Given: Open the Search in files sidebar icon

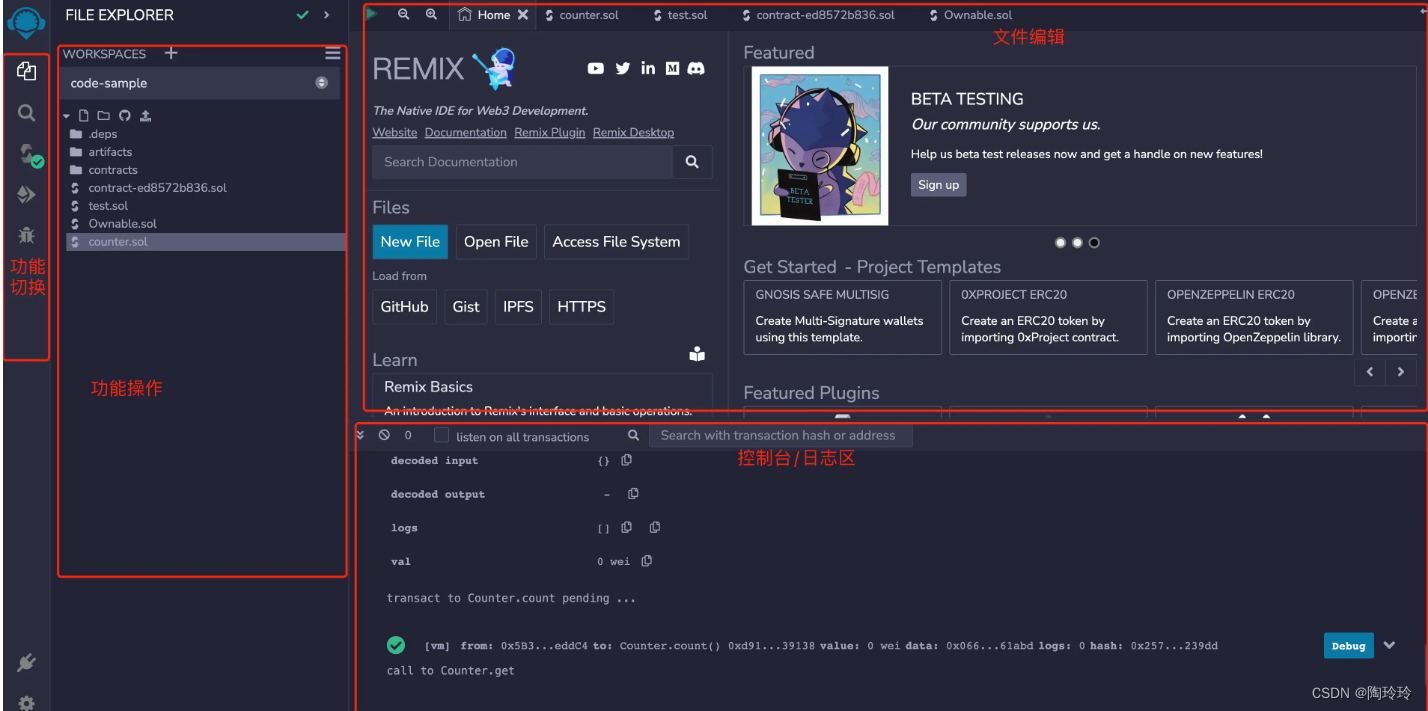Looking at the screenshot, I should point(27,113).
